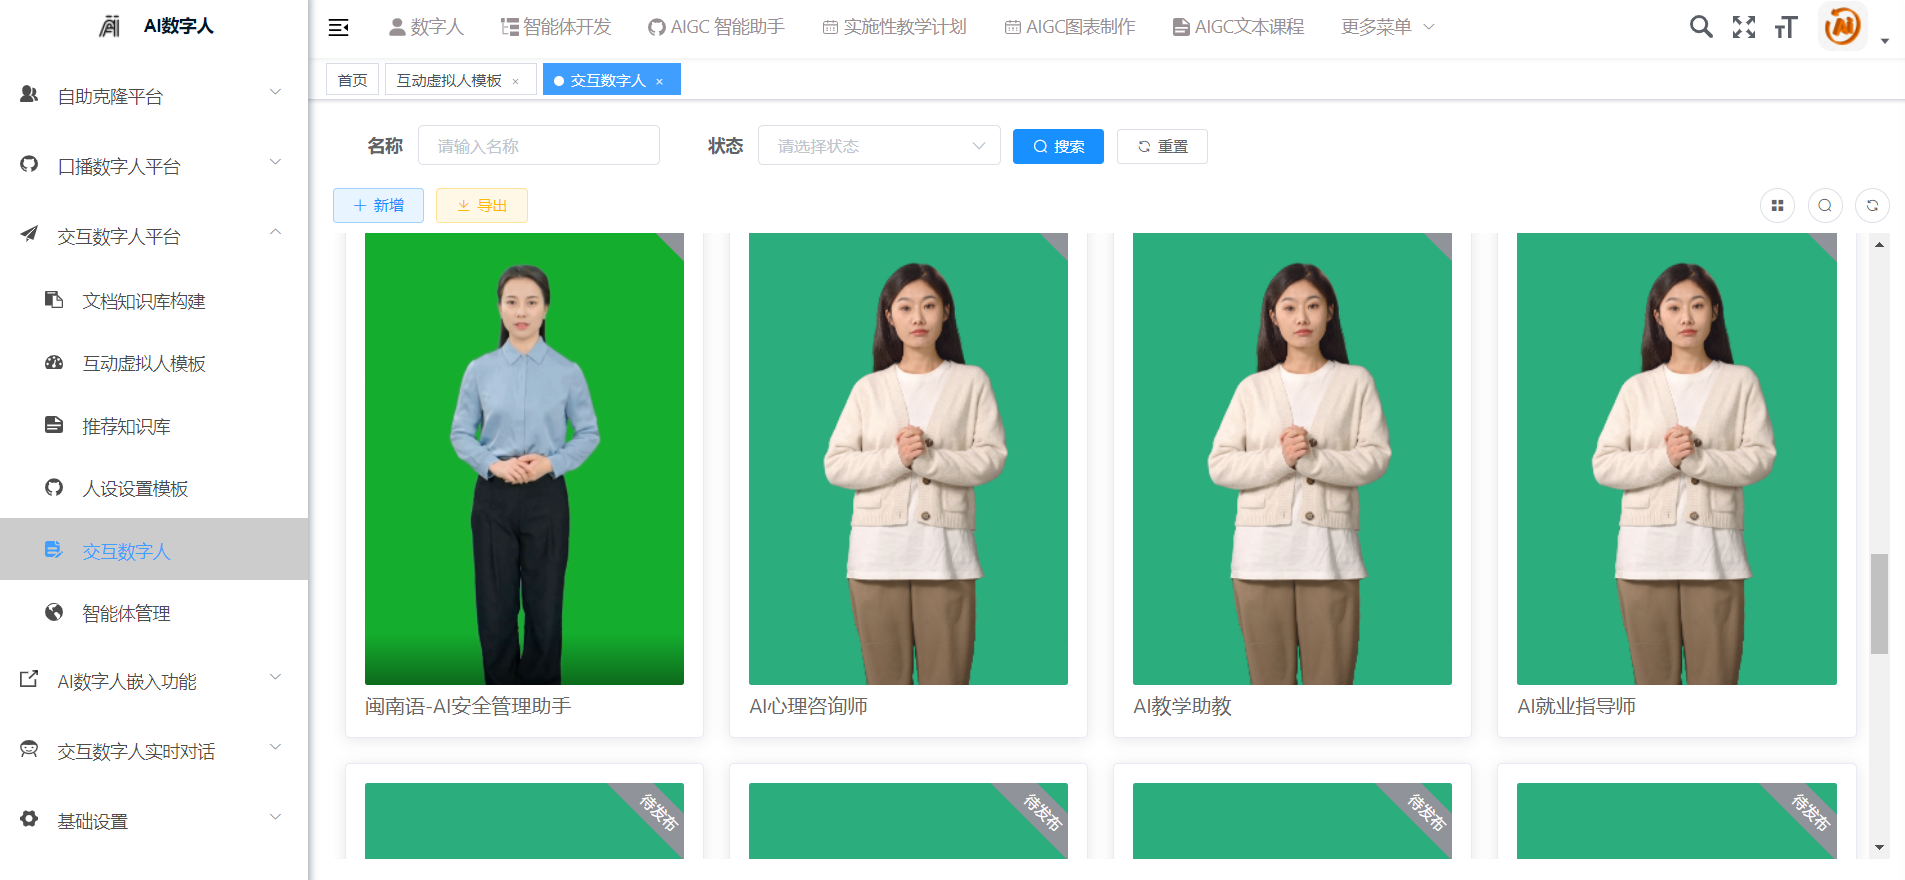Click the blue 搜索 button

point(1058,146)
